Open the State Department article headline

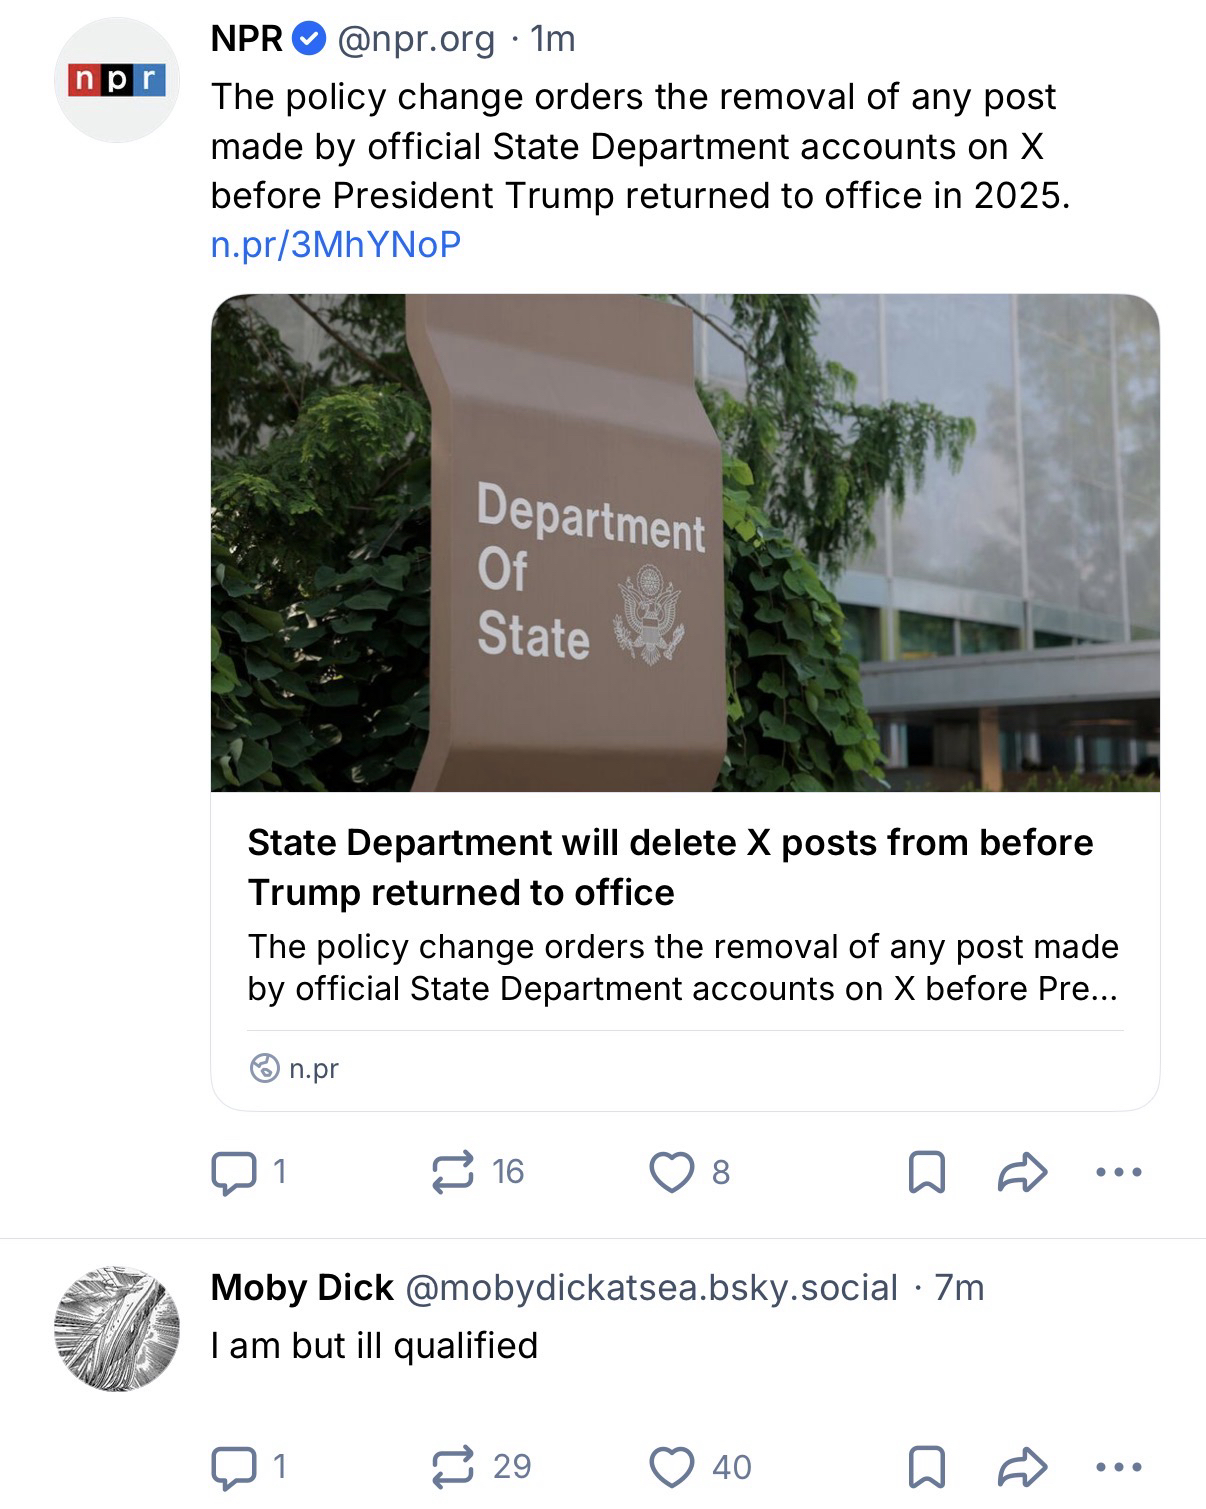[x=670, y=867]
